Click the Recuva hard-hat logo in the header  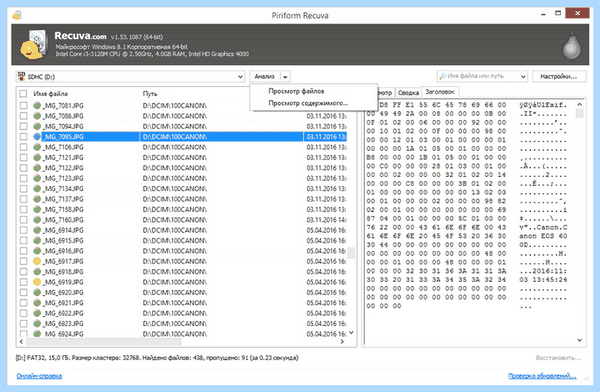point(33,45)
